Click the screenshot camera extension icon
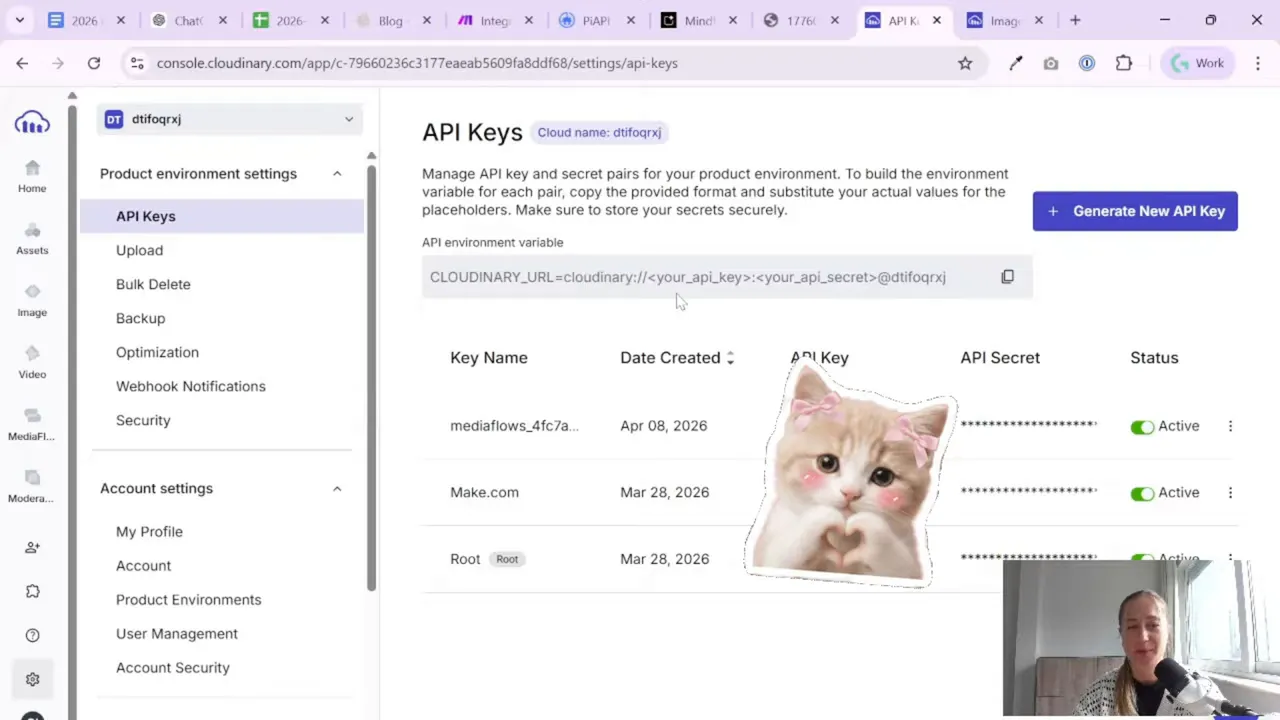Screen dimensions: 1280x720 pos(1050,63)
